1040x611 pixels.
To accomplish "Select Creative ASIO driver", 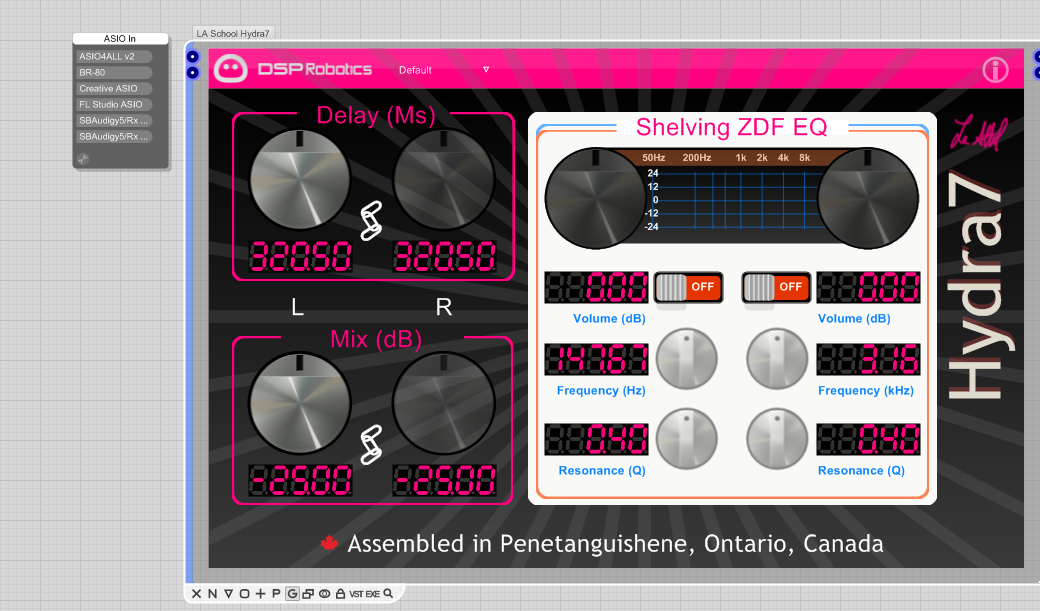I will (x=113, y=88).
